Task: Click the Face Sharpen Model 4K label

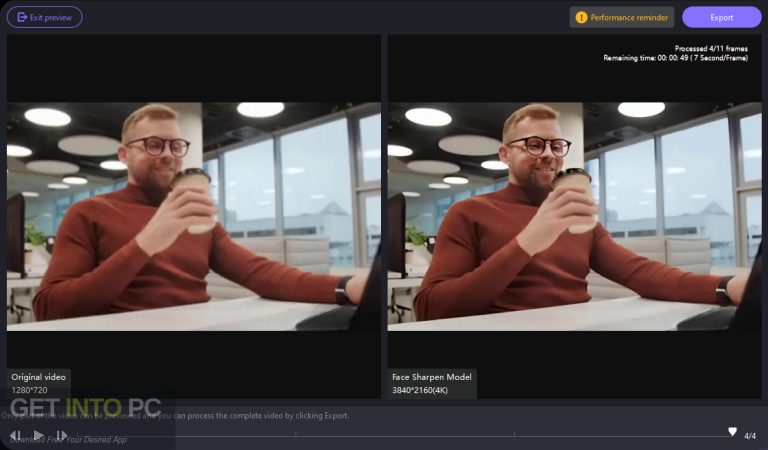Action: (432, 383)
